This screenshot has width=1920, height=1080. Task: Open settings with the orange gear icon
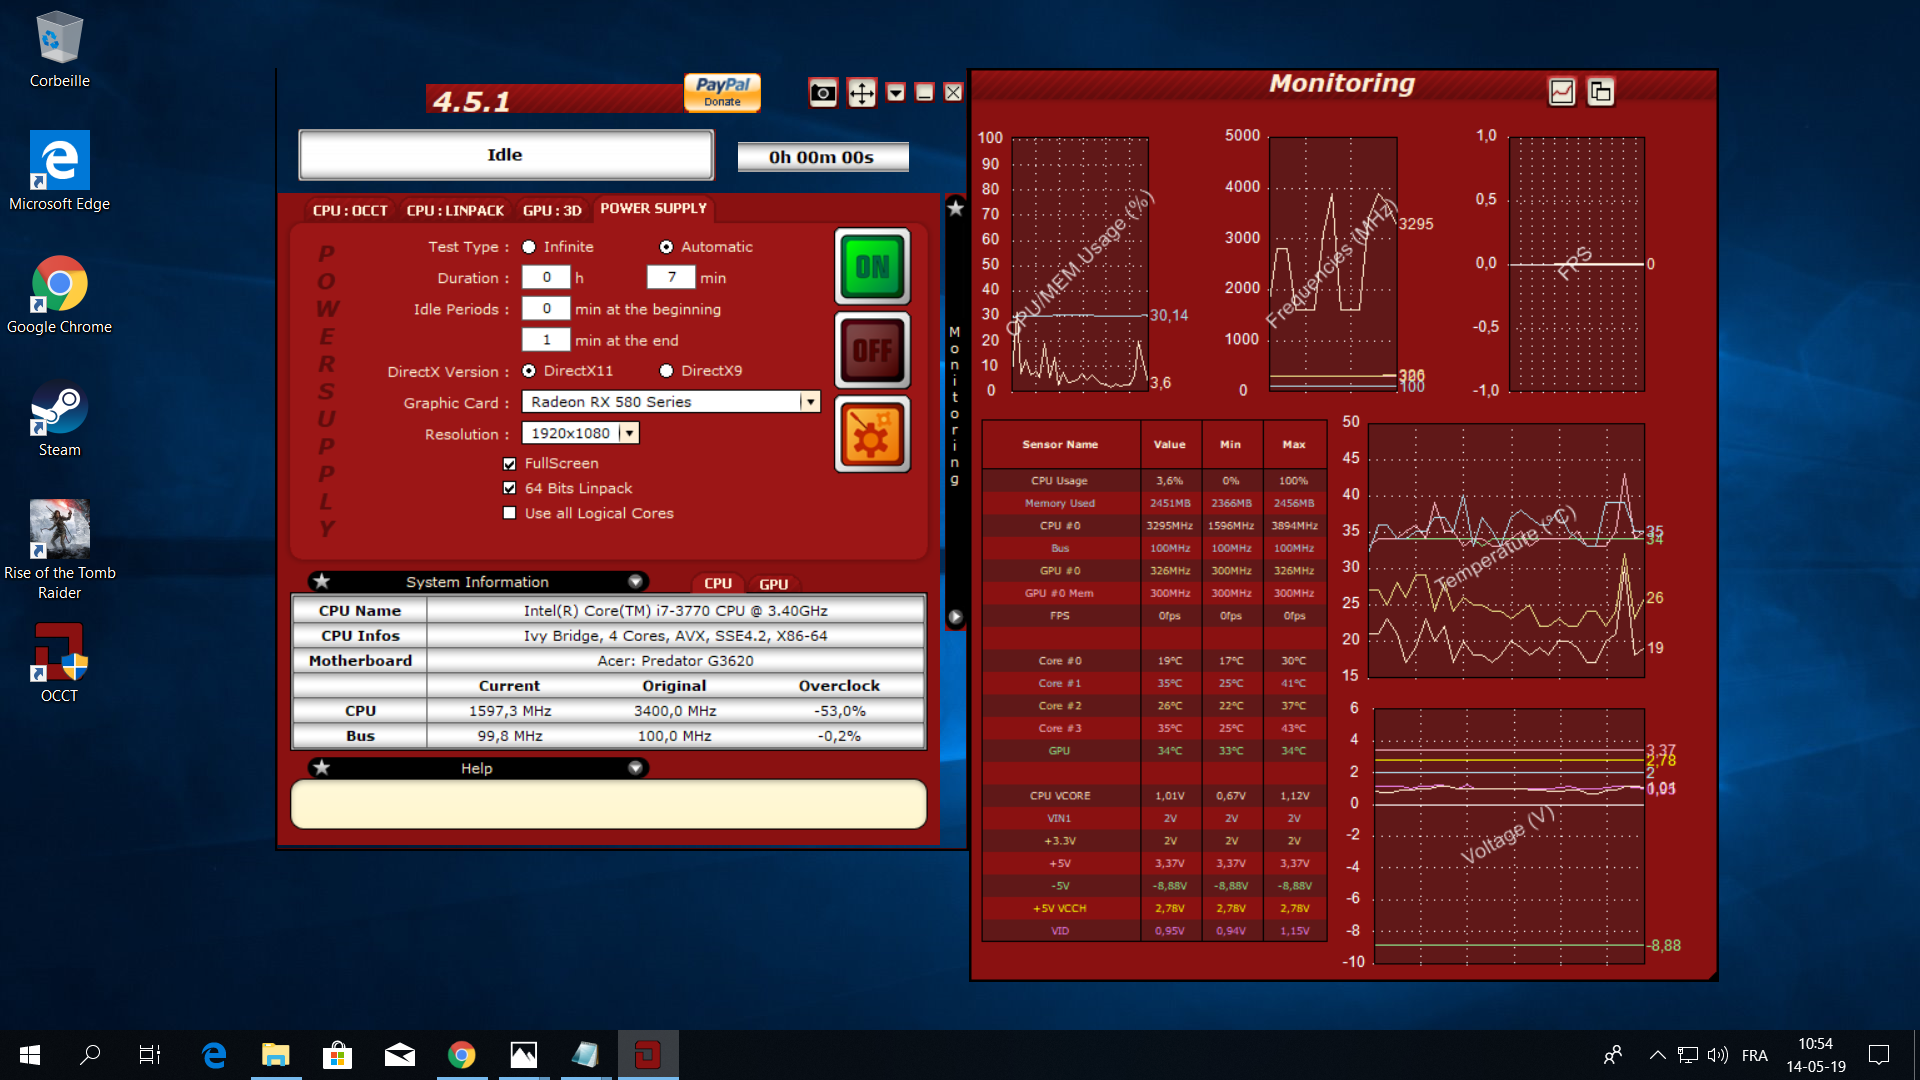[x=872, y=434]
